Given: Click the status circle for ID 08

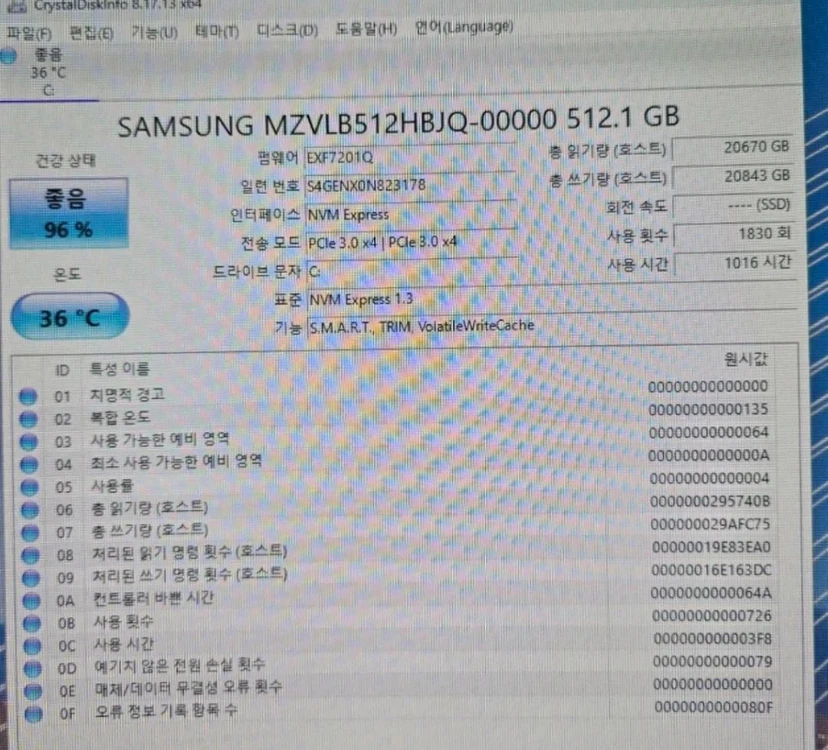Looking at the screenshot, I should [31, 555].
